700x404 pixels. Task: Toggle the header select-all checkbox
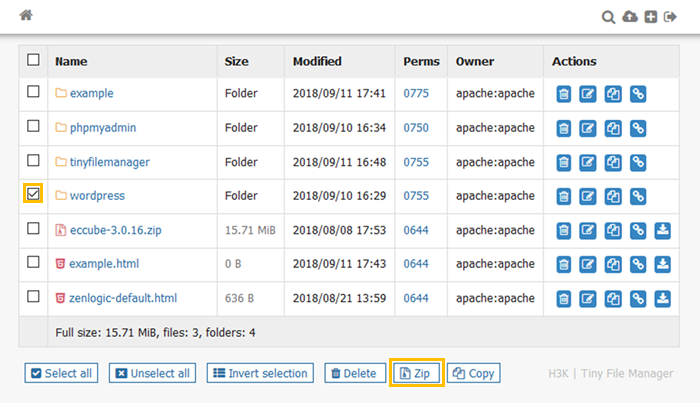[x=33, y=60]
